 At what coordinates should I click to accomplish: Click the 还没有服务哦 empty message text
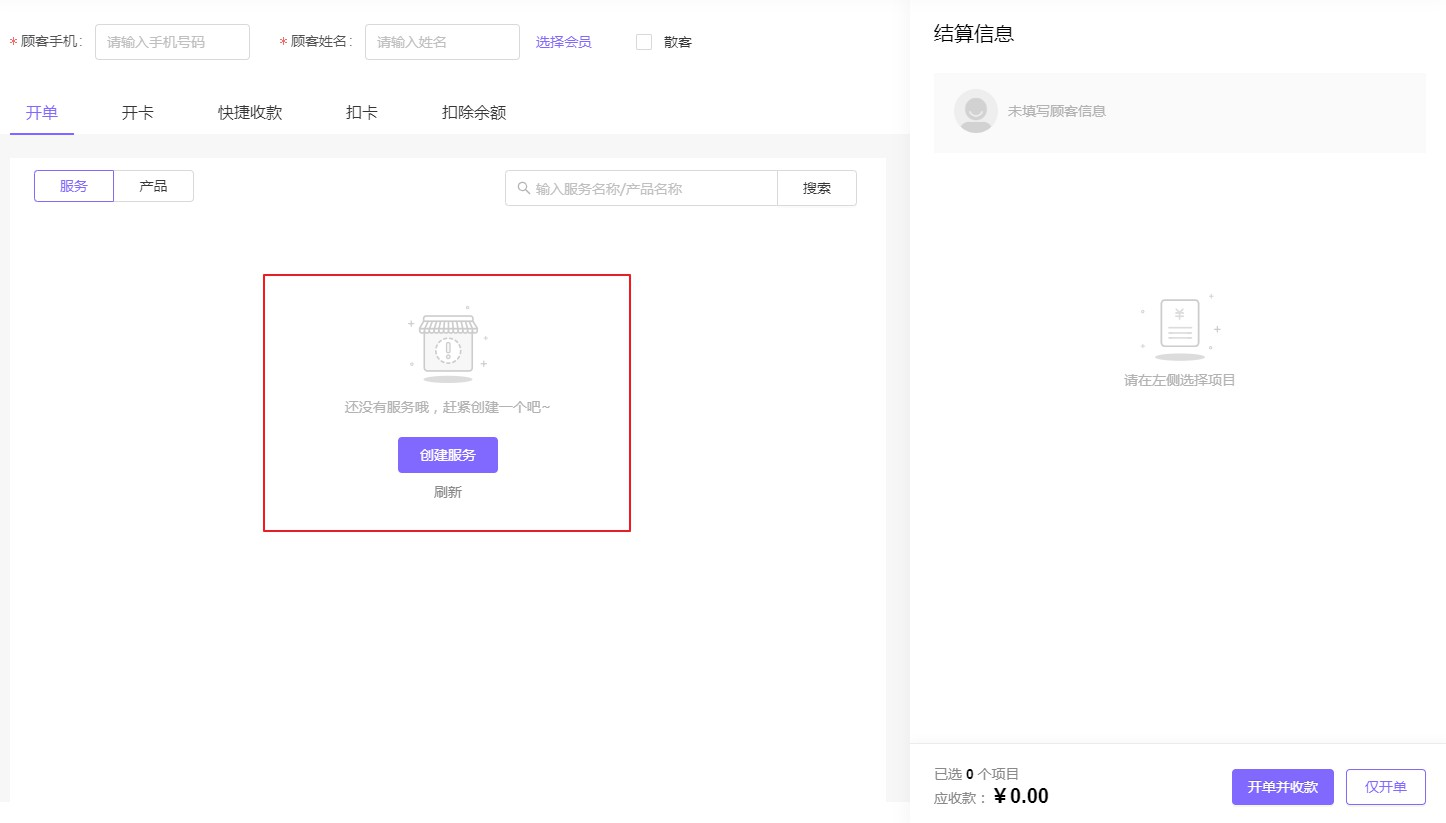pyautogui.click(x=448, y=407)
